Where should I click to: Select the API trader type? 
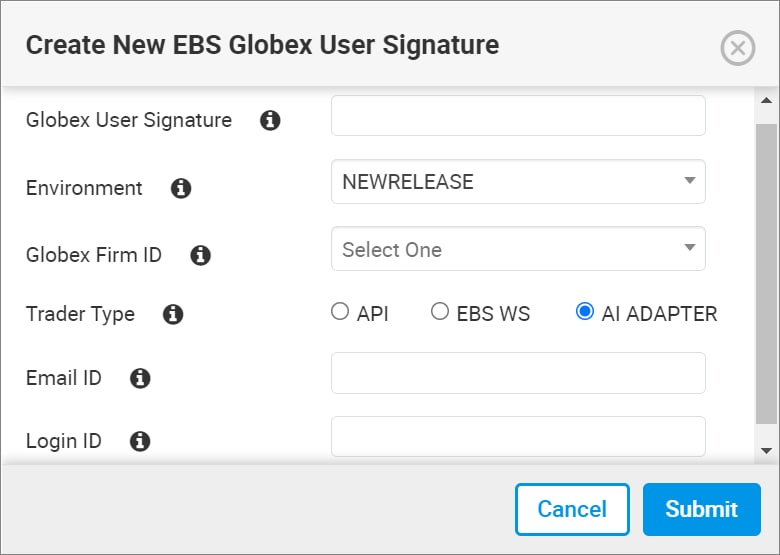pos(340,312)
